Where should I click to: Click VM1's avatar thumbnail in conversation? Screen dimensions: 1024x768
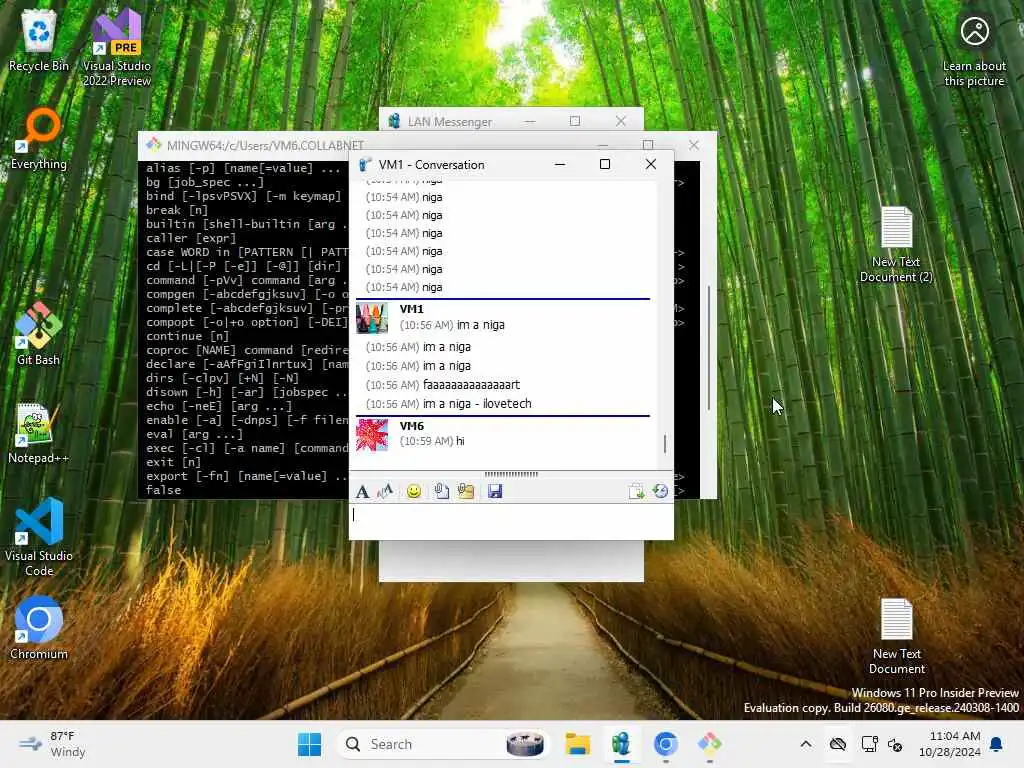[372, 318]
